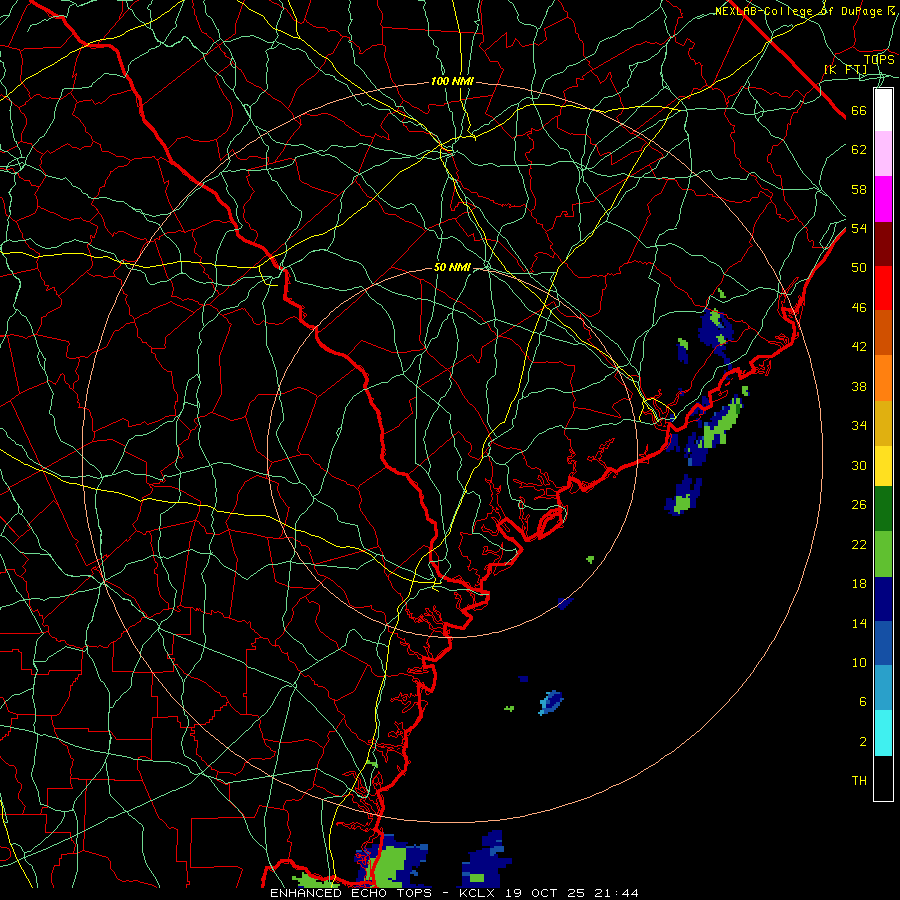900x900 pixels.
Task: Click the navy blue legend band
Action: (883, 599)
